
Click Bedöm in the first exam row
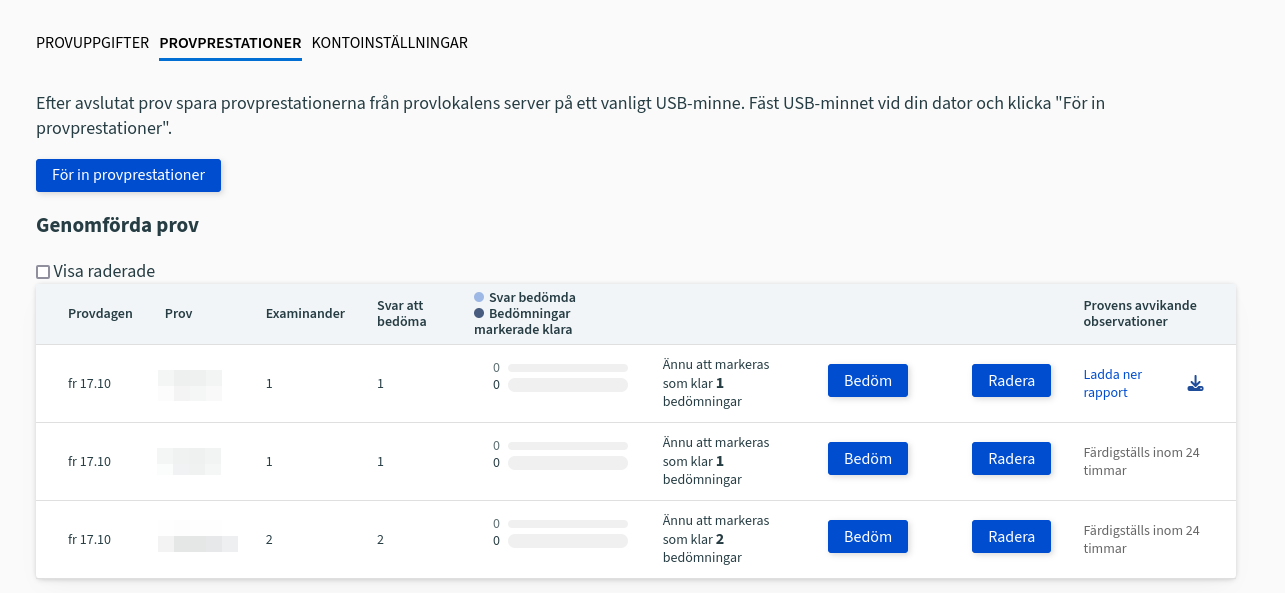868,381
